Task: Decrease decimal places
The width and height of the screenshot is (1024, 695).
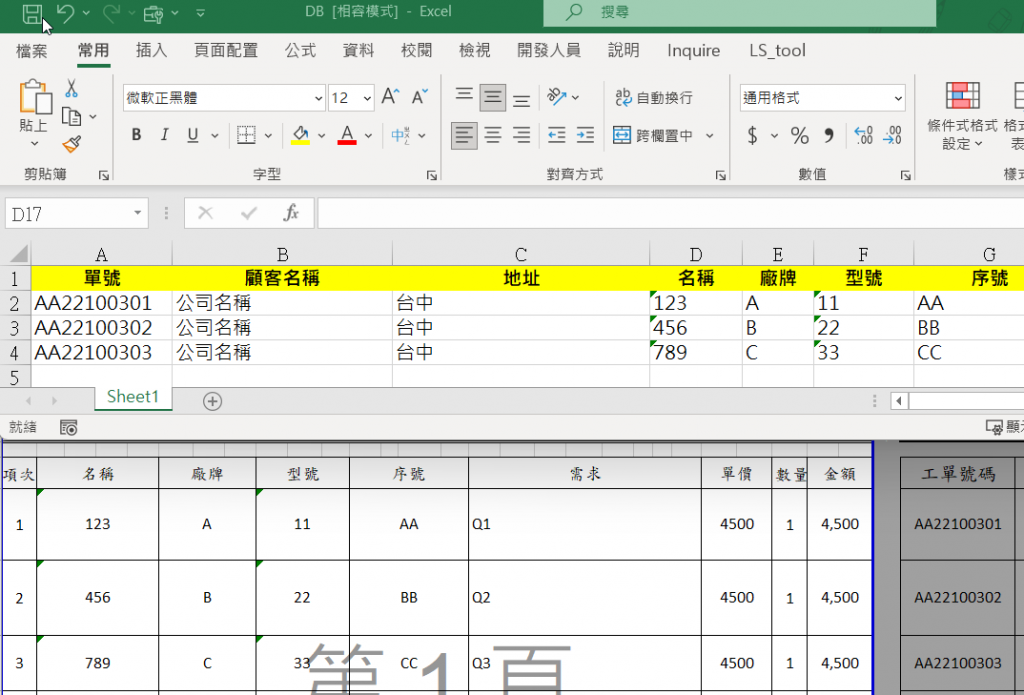Action: point(892,136)
